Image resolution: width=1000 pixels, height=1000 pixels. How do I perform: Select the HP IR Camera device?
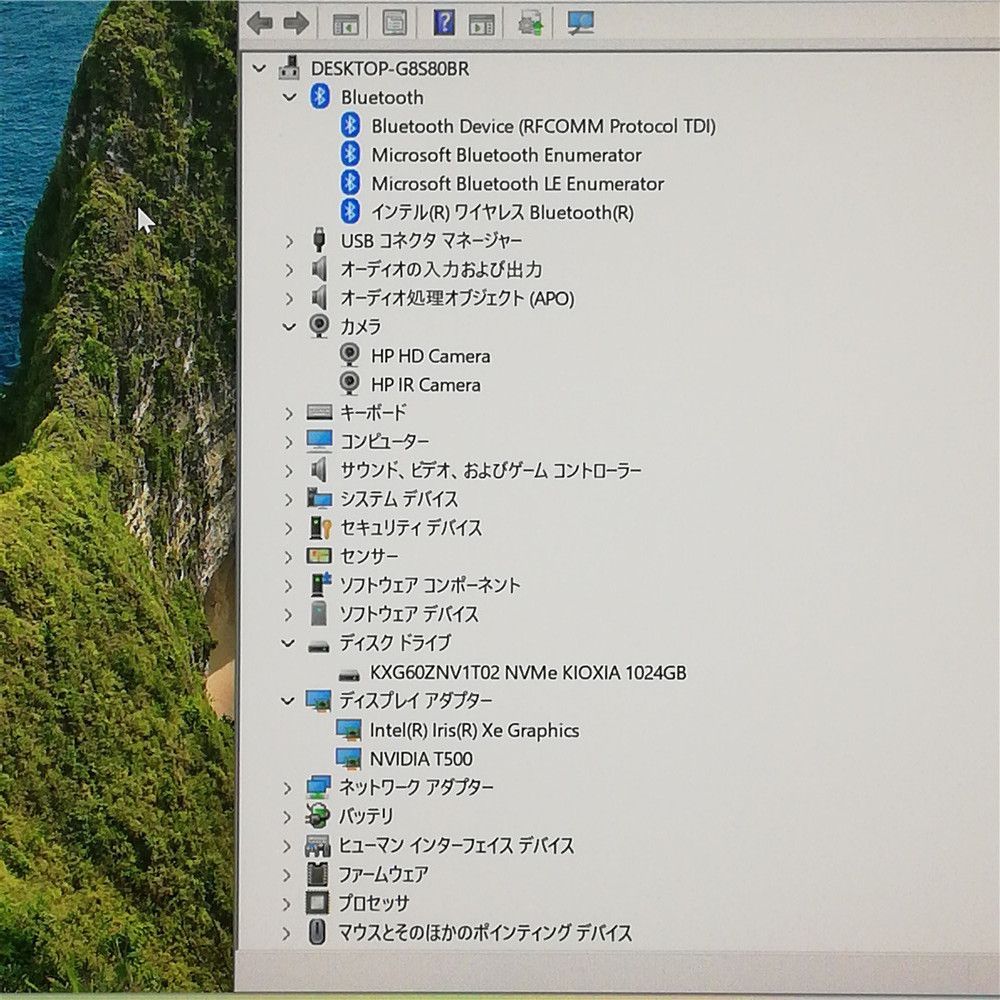pyautogui.click(x=425, y=385)
